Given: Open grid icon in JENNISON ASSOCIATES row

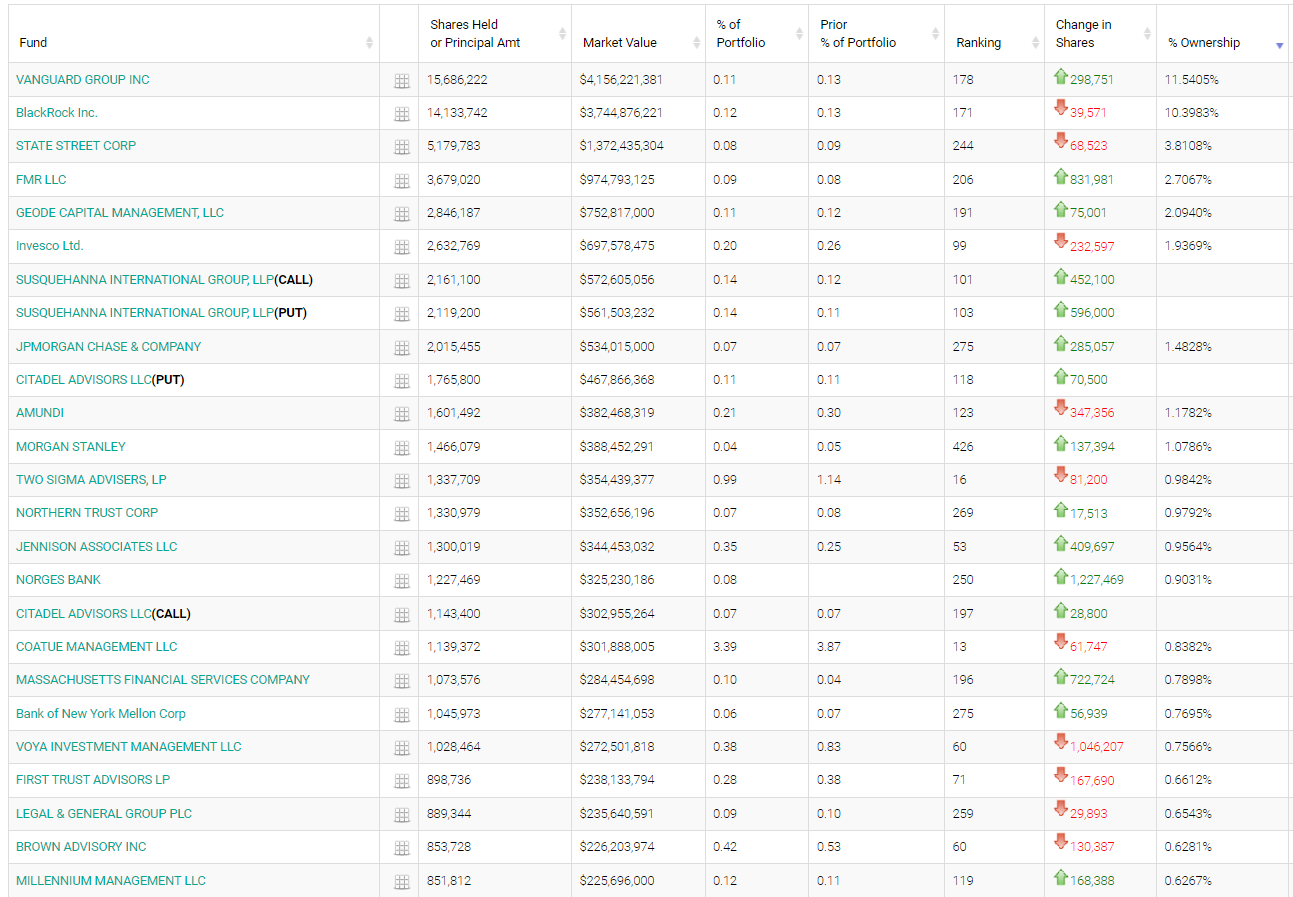Looking at the screenshot, I should click(x=402, y=548).
